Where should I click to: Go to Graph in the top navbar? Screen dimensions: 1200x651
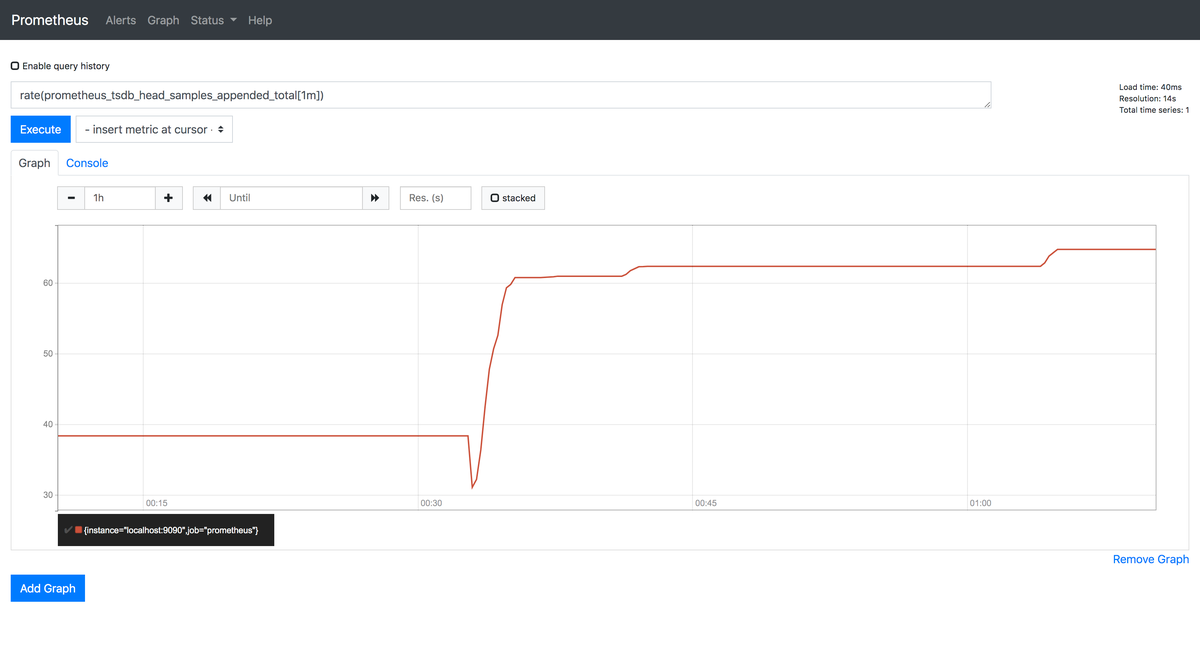(163, 20)
